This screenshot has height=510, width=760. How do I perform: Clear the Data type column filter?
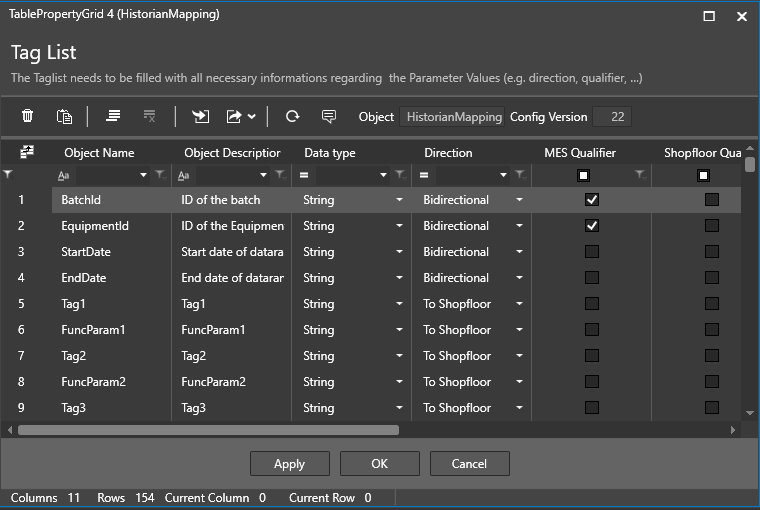click(x=400, y=175)
